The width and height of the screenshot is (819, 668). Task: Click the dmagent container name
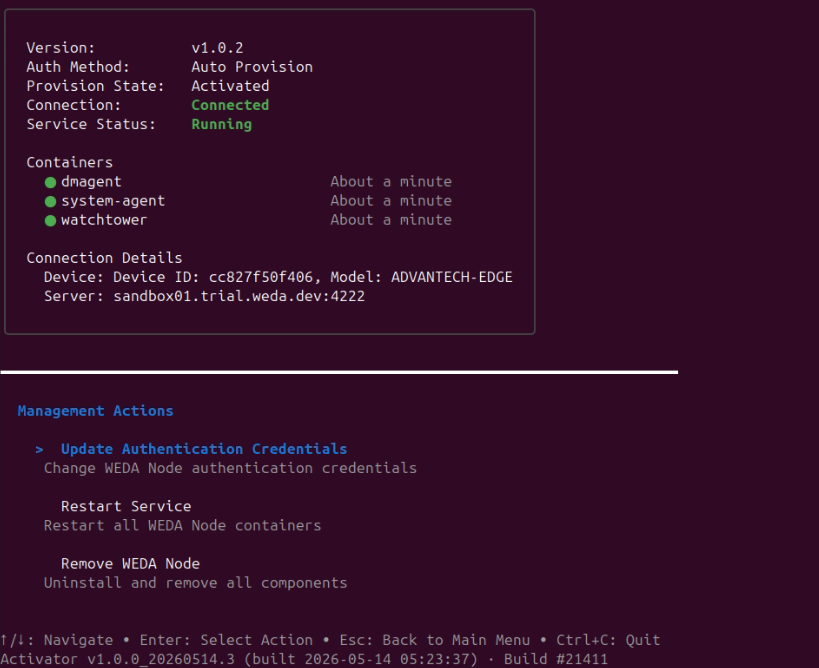click(x=91, y=182)
